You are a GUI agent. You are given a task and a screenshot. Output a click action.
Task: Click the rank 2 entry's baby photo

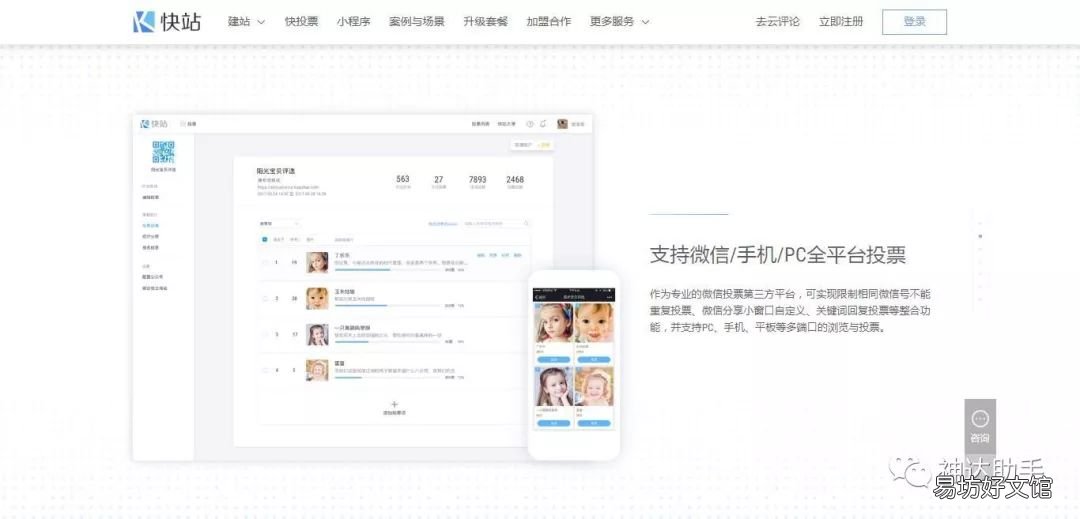coord(318,299)
